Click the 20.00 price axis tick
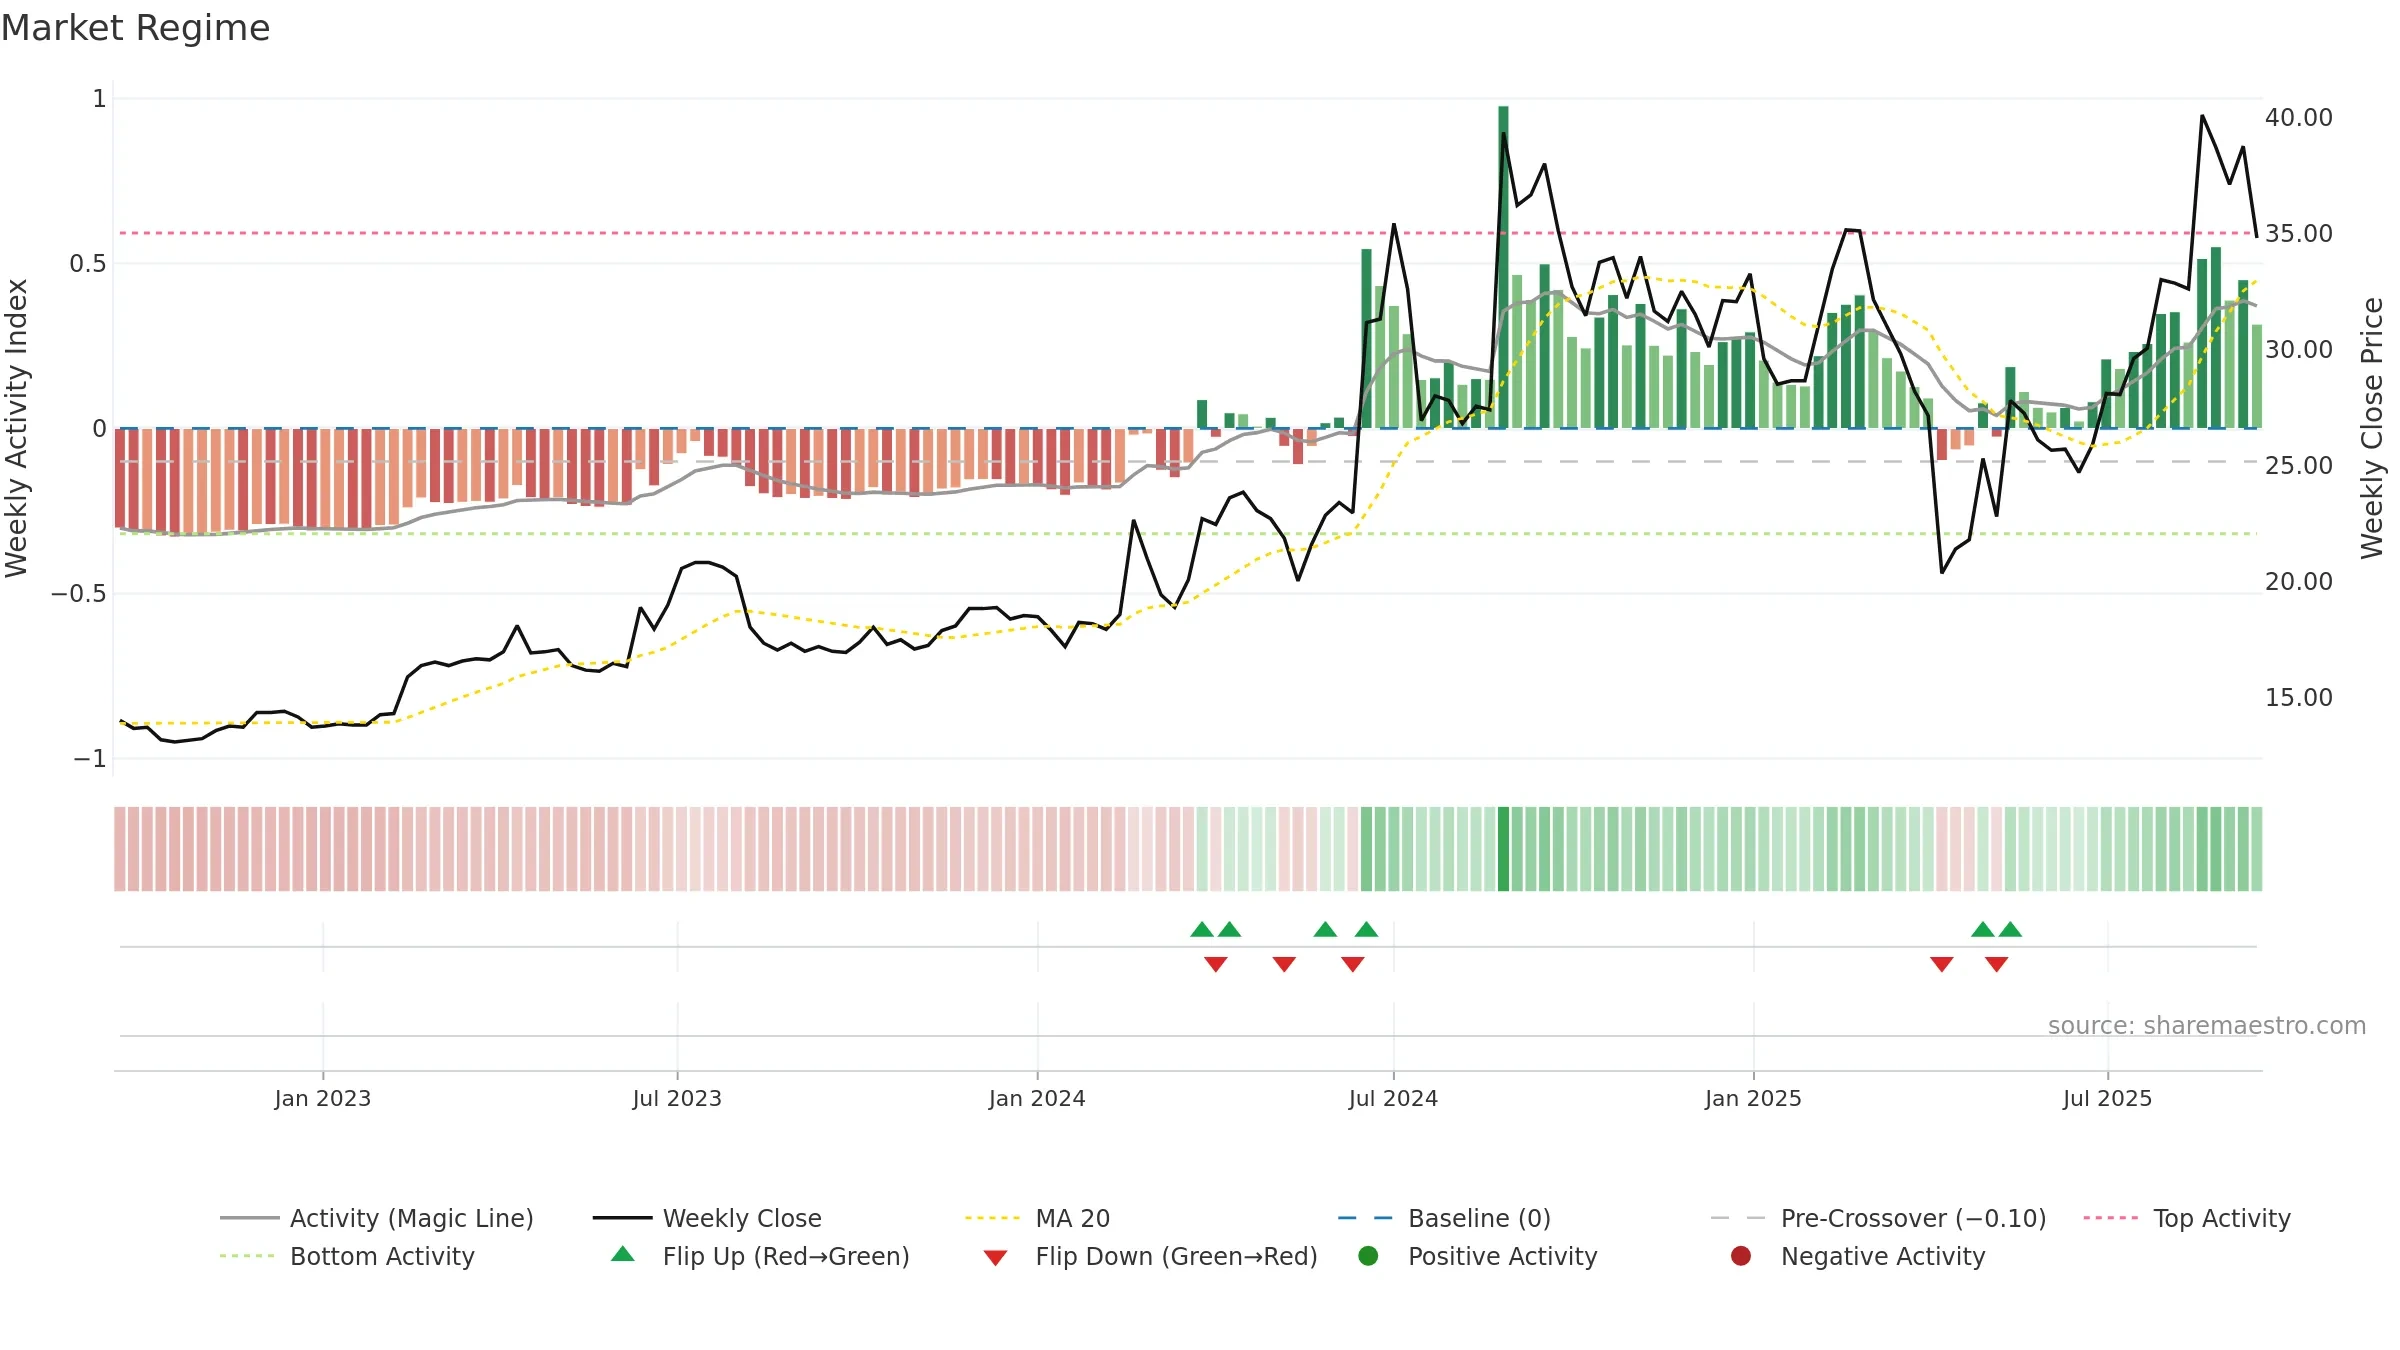This screenshot has width=2400, height=1350. point(2299,581)
